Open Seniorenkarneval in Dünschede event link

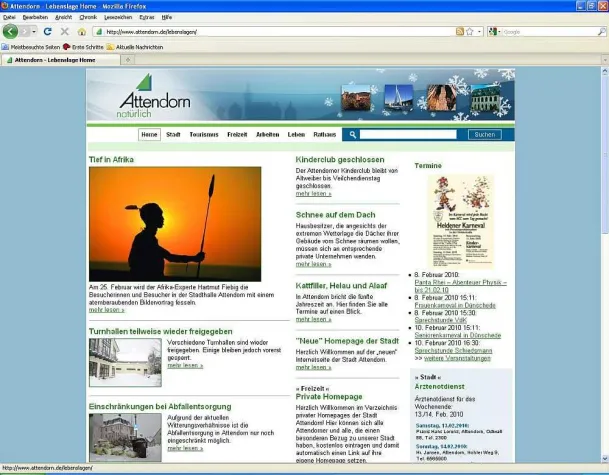pos(458,335)
